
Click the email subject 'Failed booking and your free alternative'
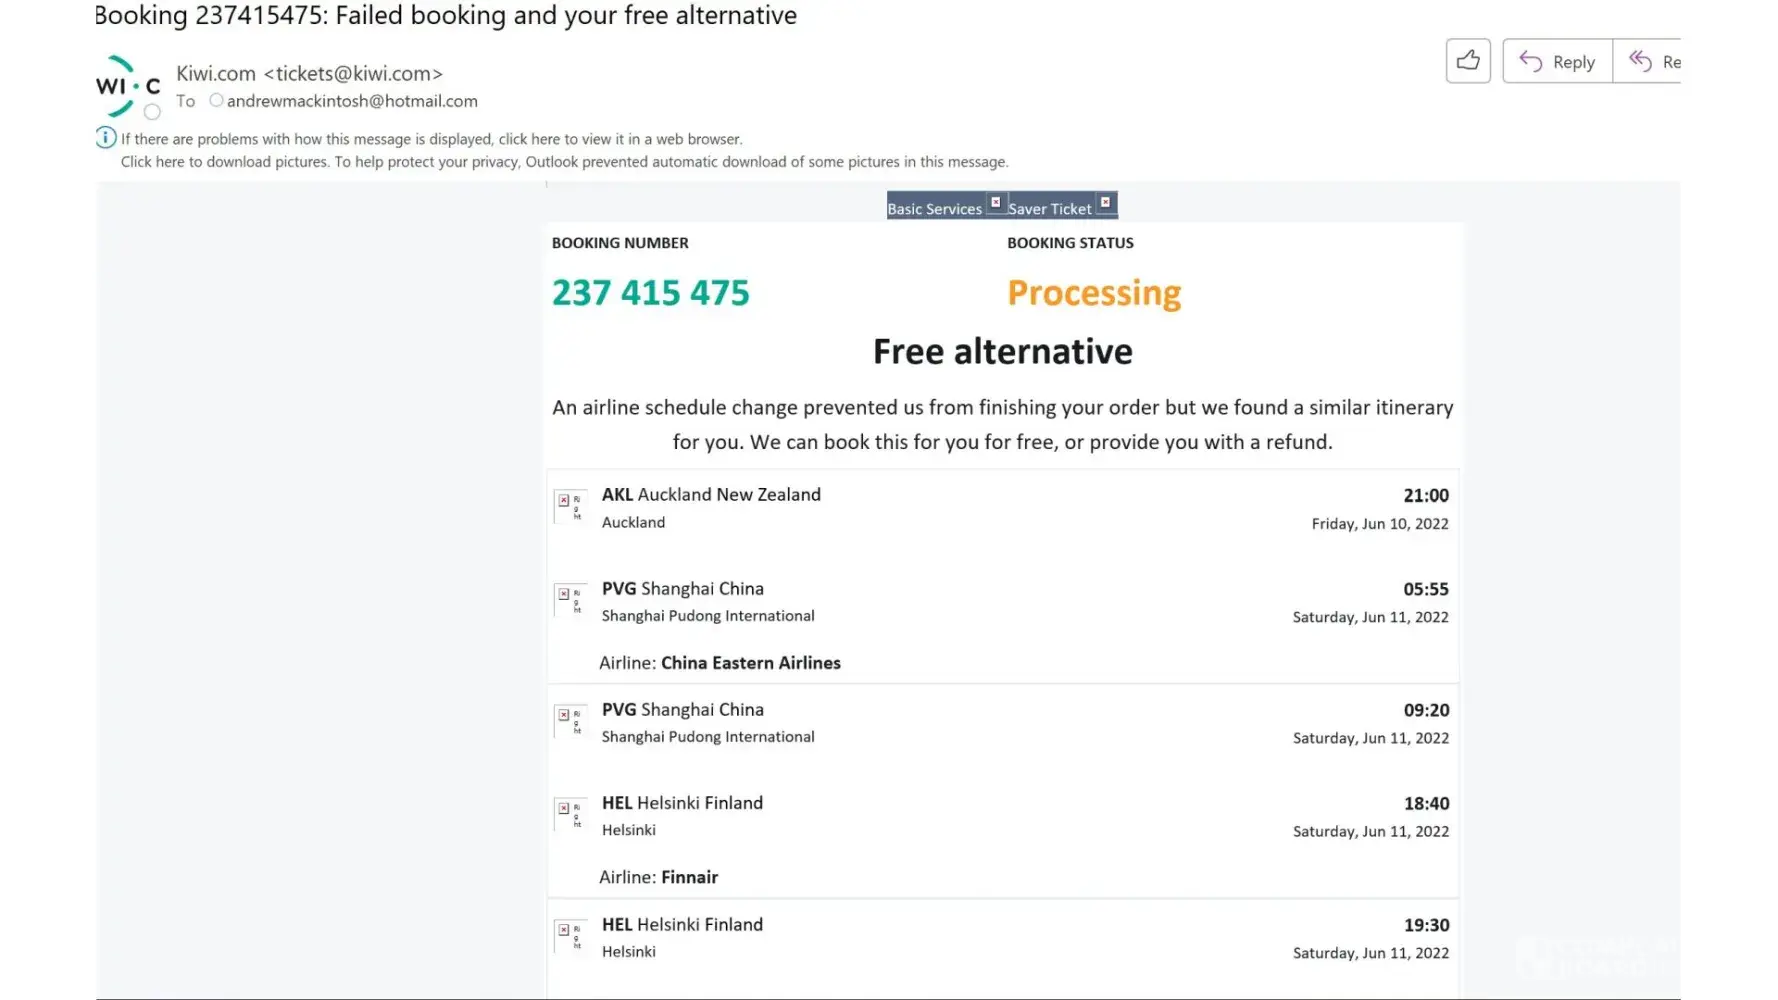(x=566, y=15)
